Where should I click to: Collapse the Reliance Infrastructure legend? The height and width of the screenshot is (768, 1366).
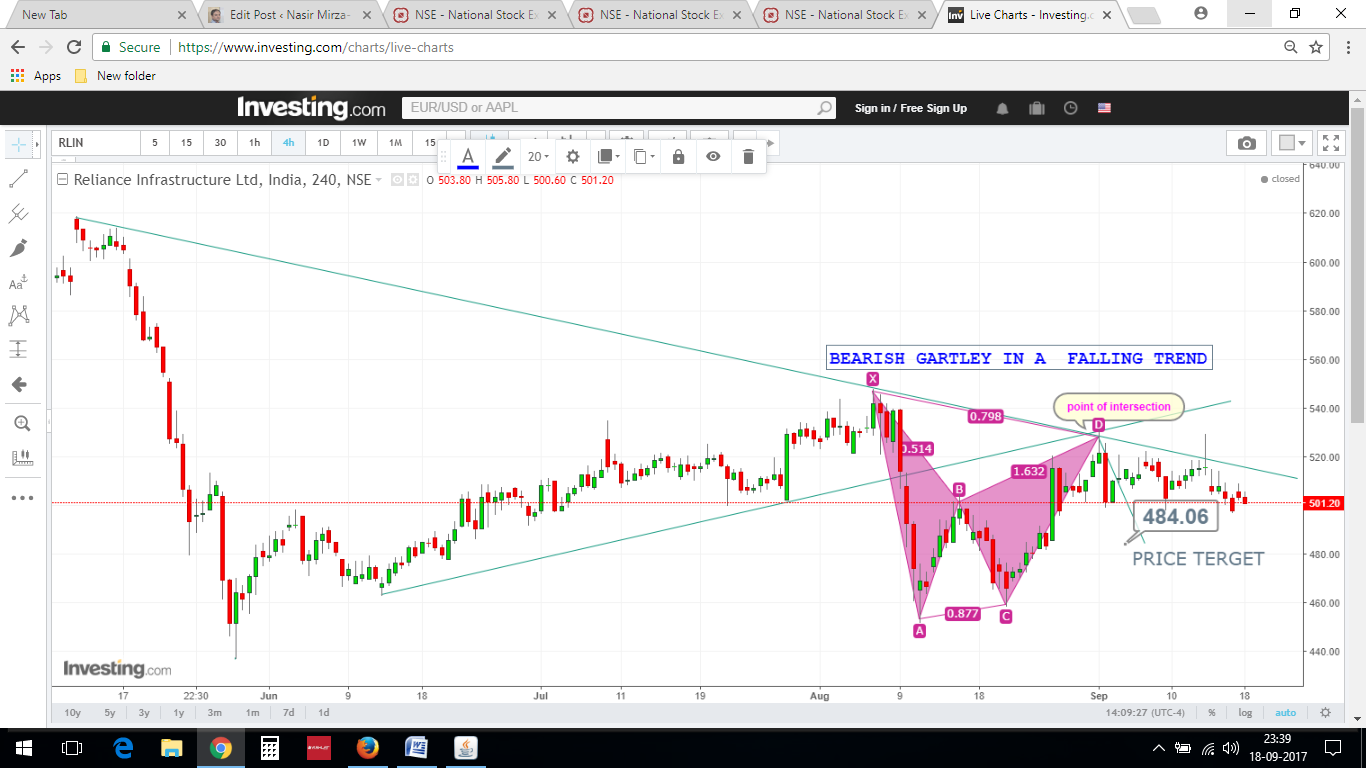[63, 180]
